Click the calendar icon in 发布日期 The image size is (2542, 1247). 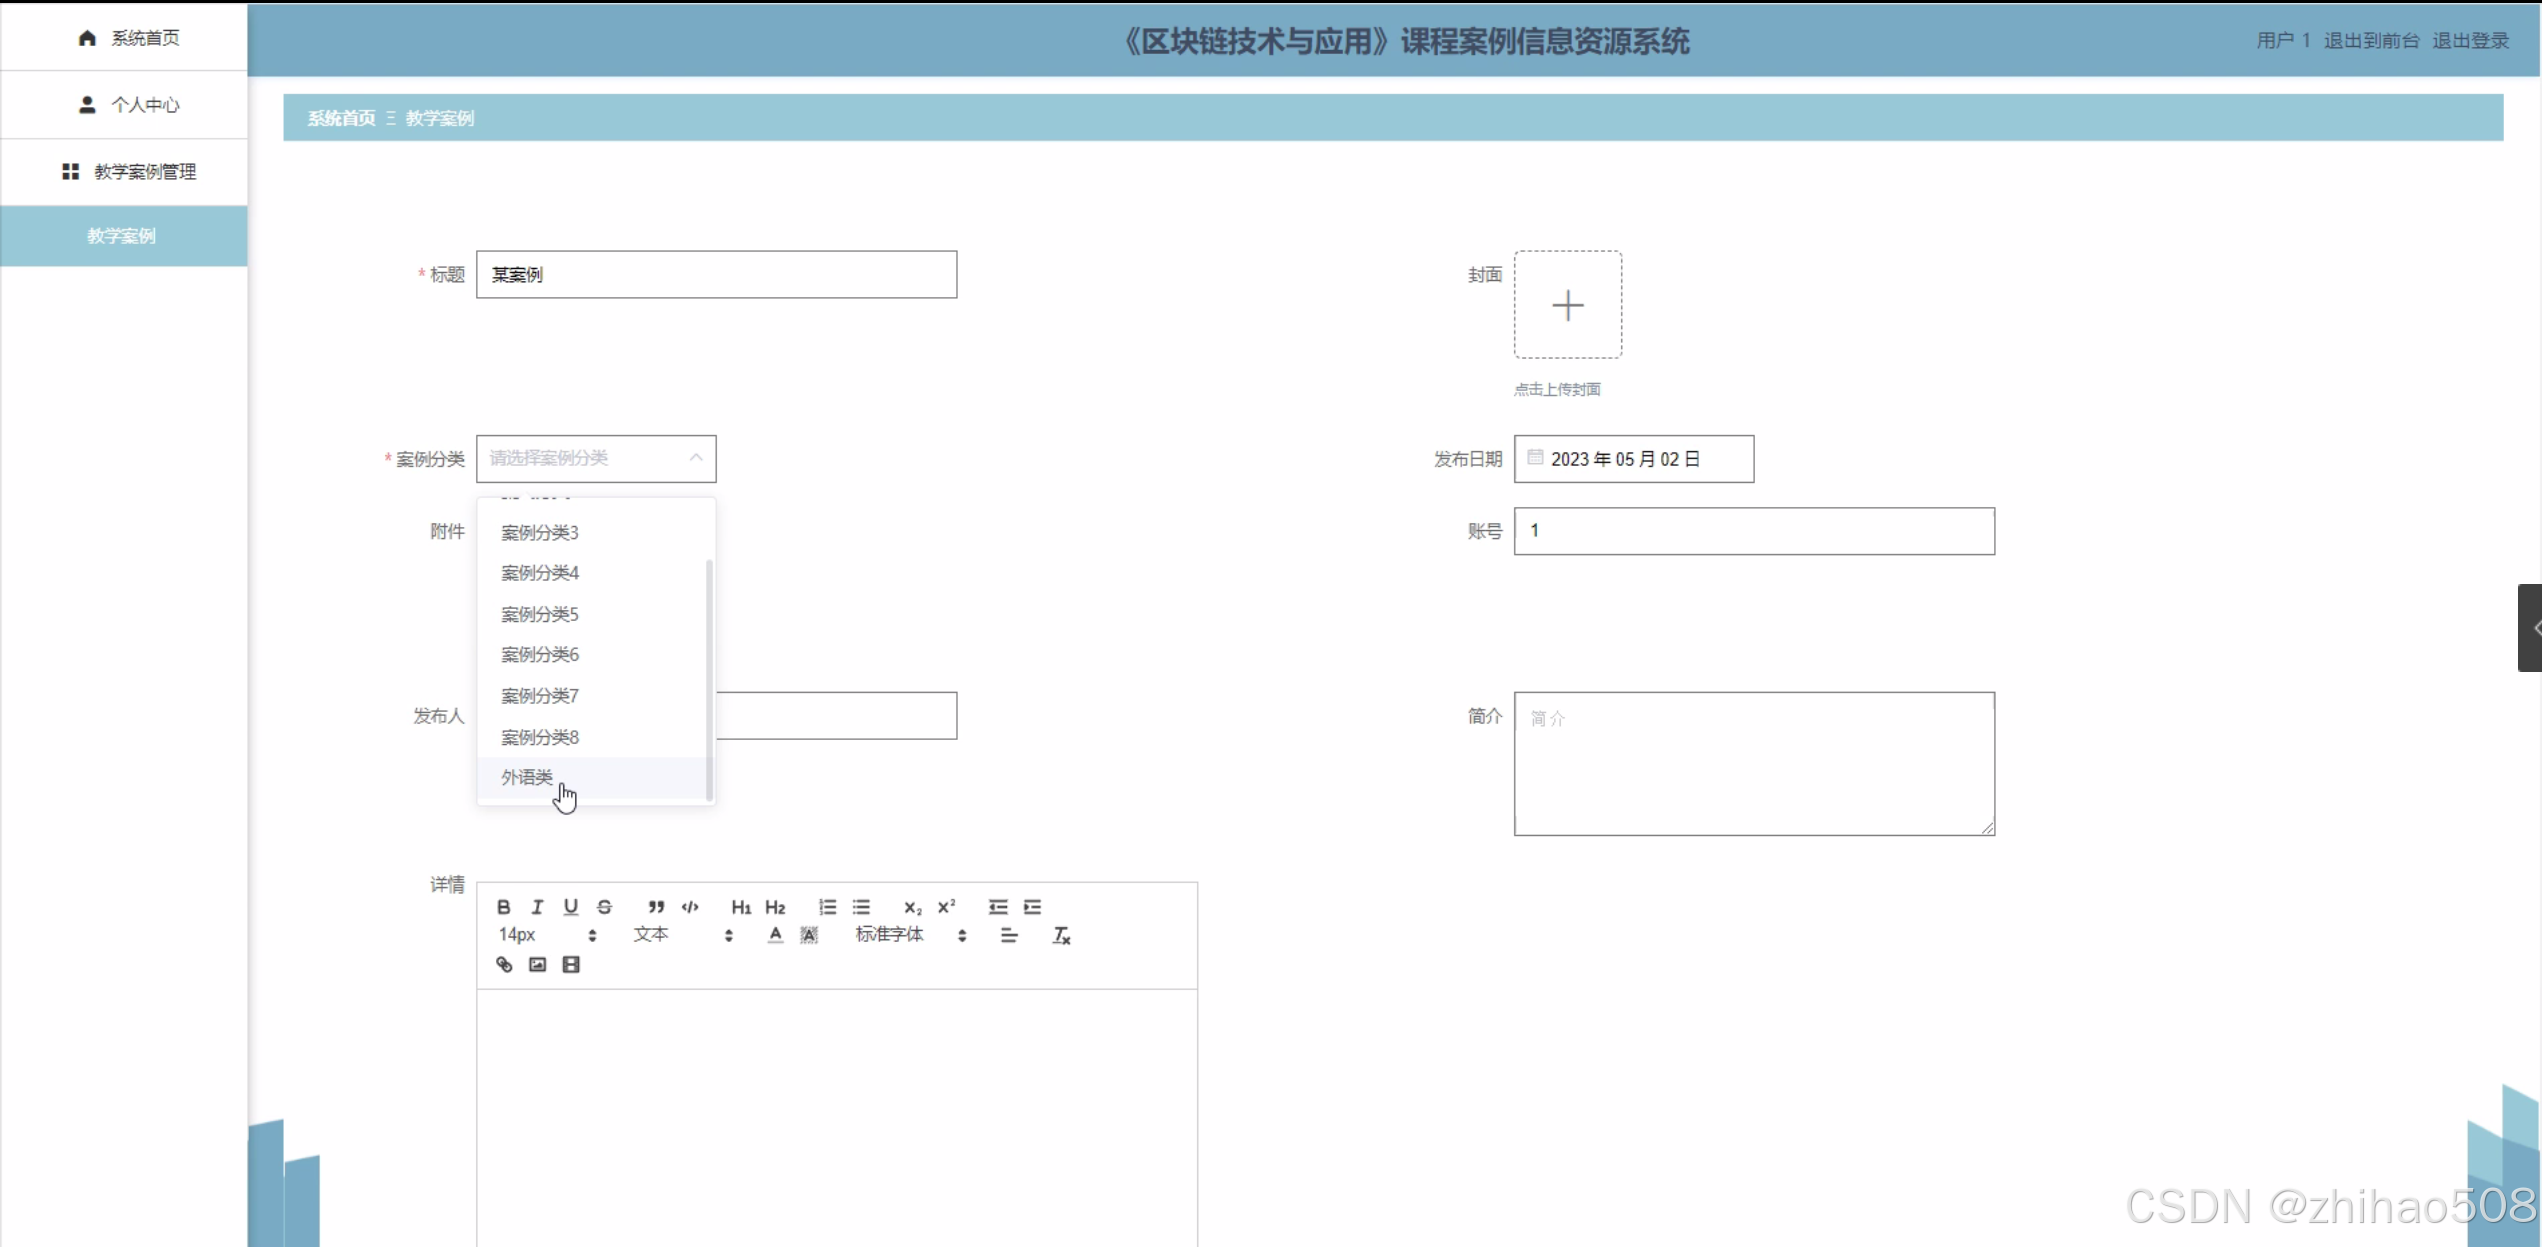1535,458
